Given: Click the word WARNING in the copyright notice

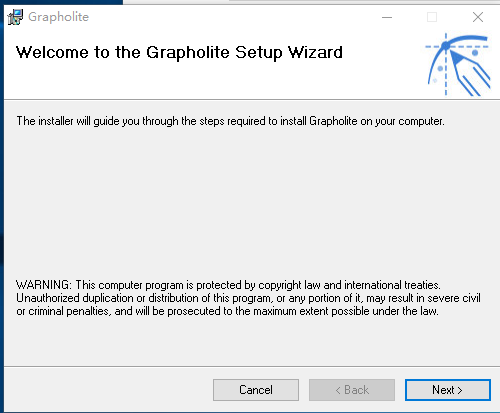Looking at the screenshot, I should point(44,285).
